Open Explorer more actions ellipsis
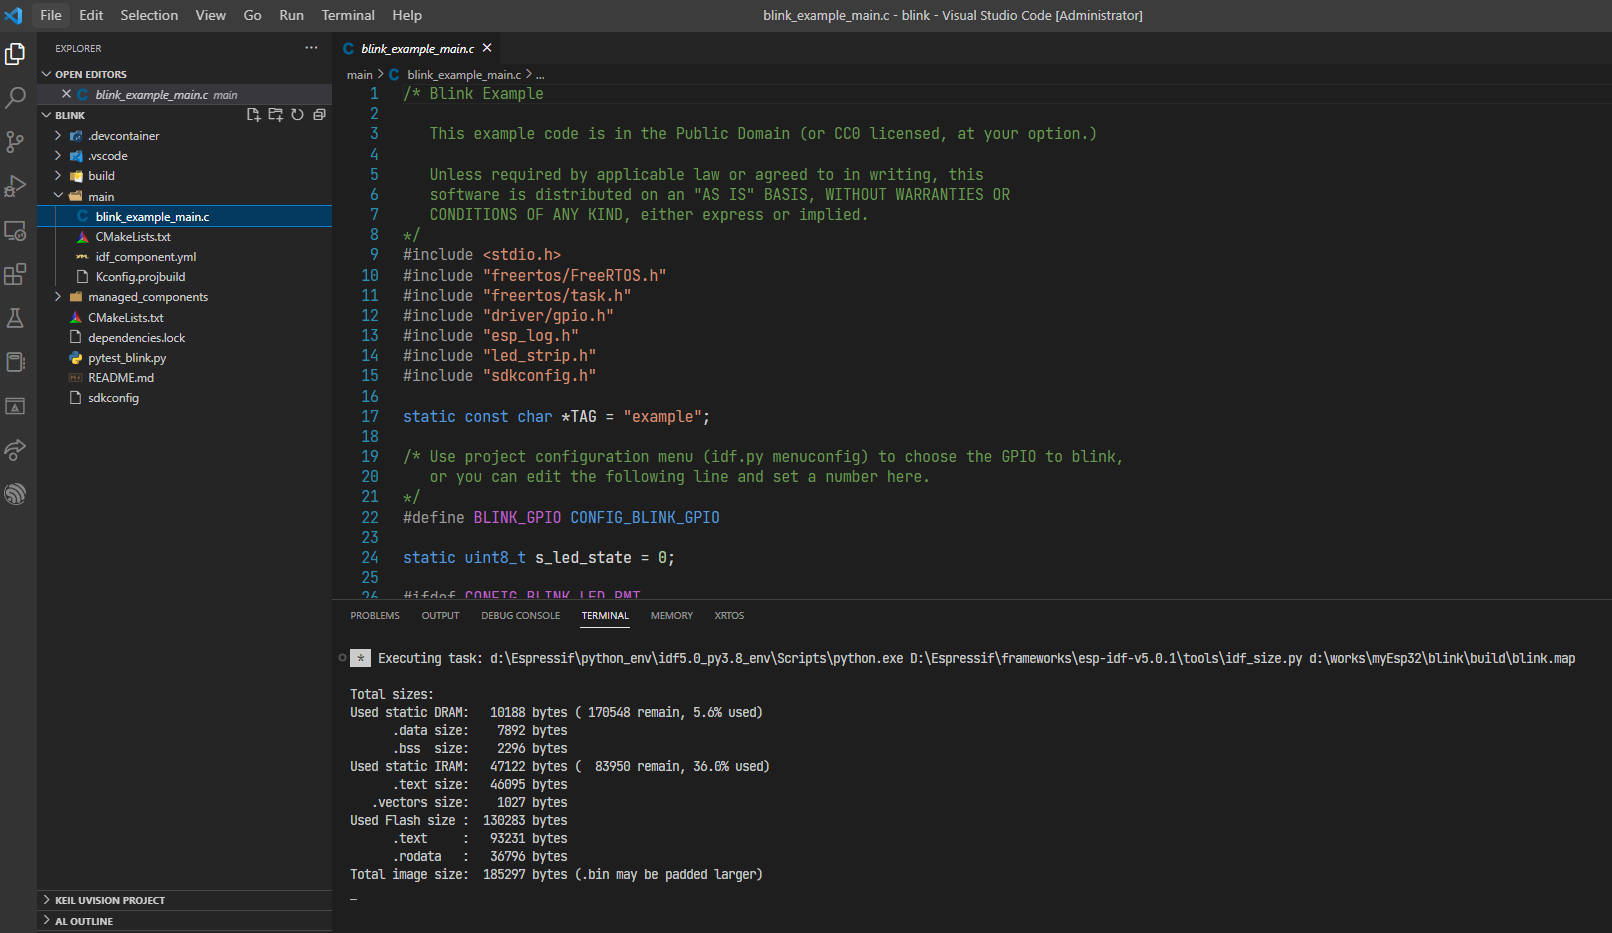The width and height of the screenshot is (1612, 933). coord(311,48)
